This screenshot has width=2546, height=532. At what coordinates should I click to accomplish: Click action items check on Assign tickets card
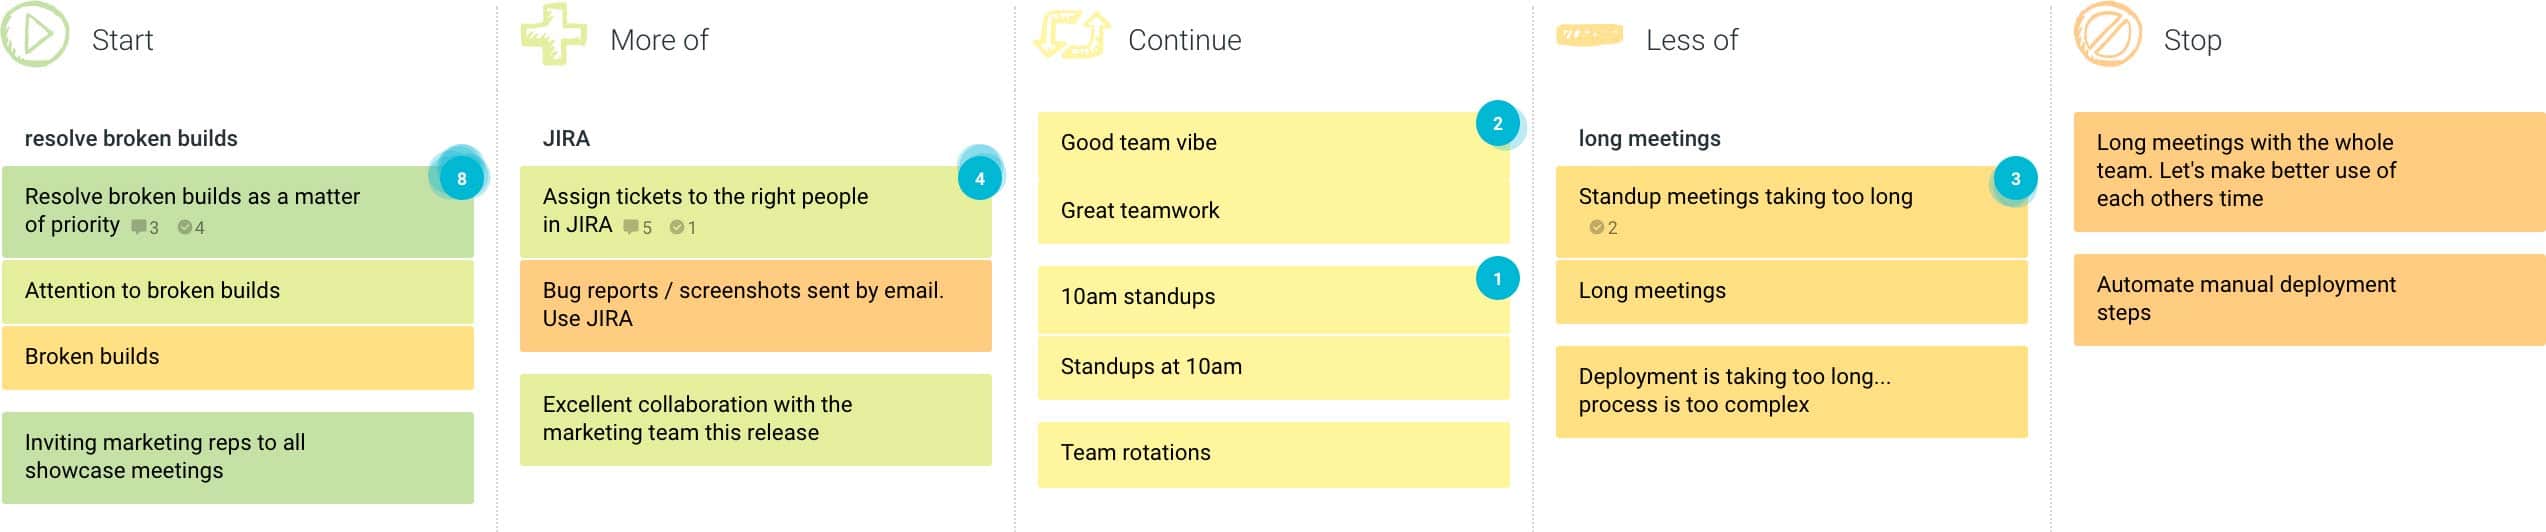[683, 228]
